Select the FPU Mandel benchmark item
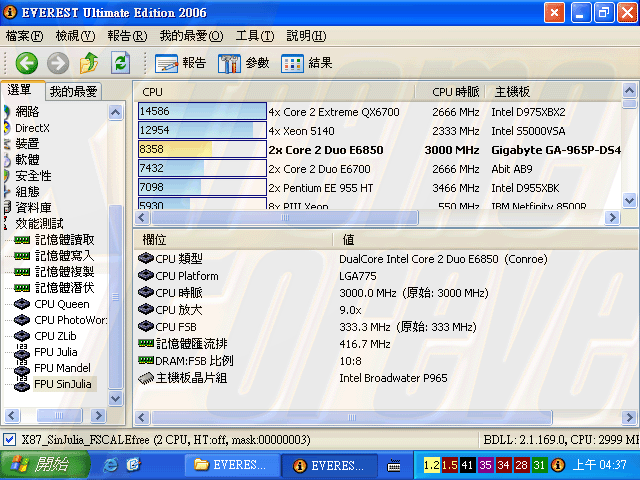Screen dimensions: 640x480 [62, 368]
